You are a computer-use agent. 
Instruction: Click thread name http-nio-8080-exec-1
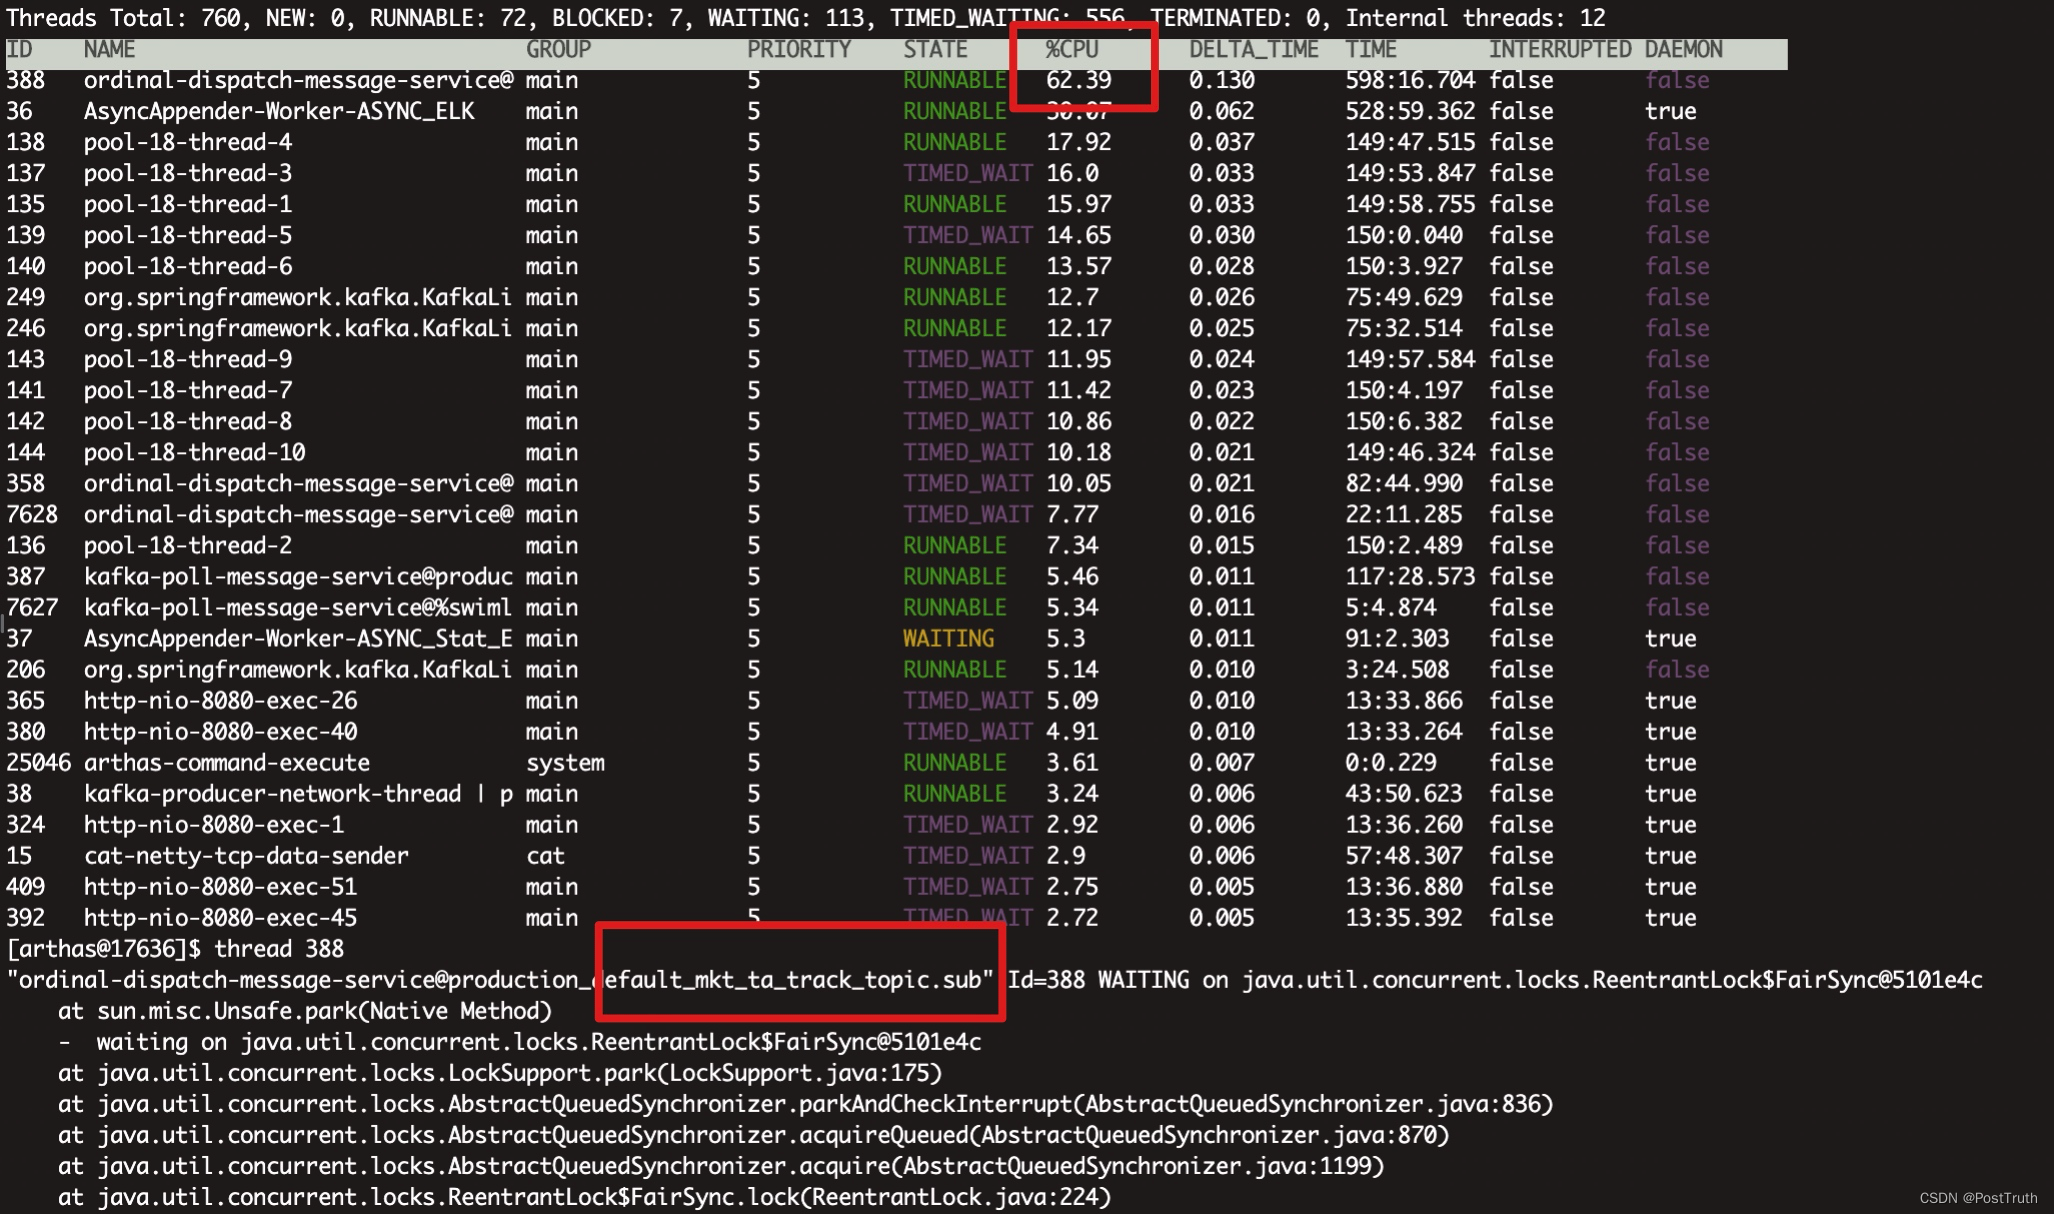pos(214,824)
